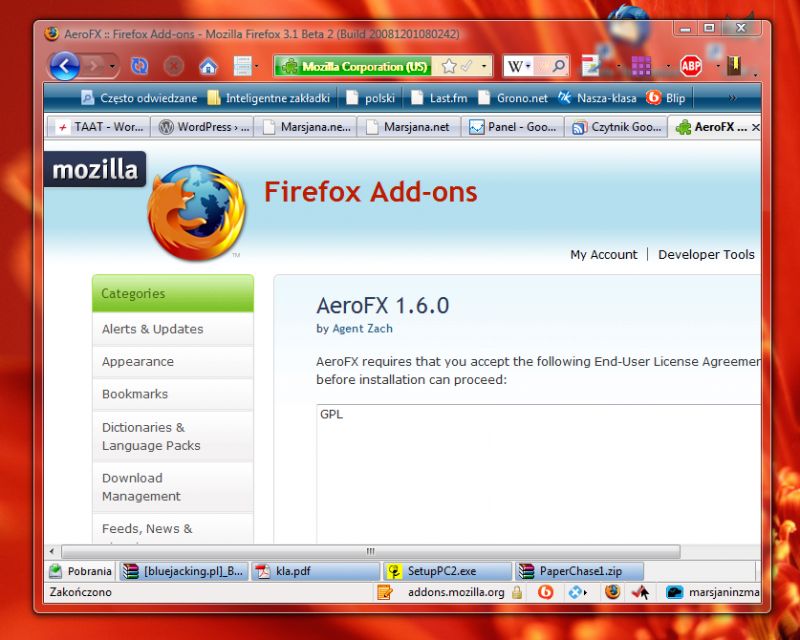The height and width of the screenshot is (640, 800).
Task: Select the Download Management category
Action: click(x=173, y=487)
